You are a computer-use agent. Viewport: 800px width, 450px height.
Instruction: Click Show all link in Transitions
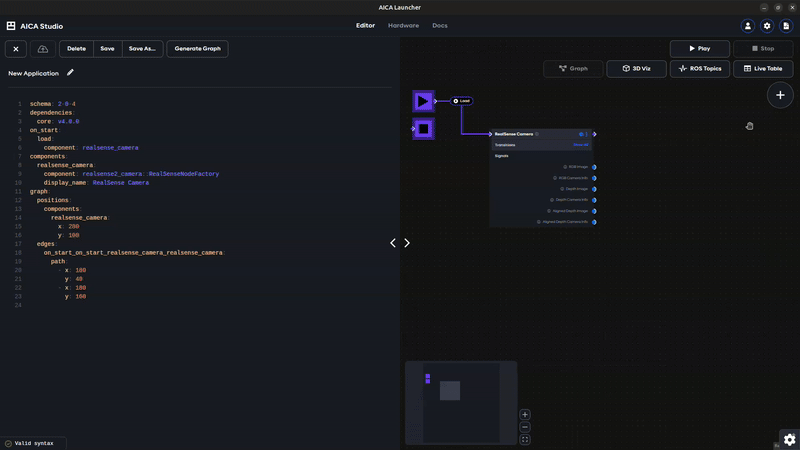click(581, 145)
